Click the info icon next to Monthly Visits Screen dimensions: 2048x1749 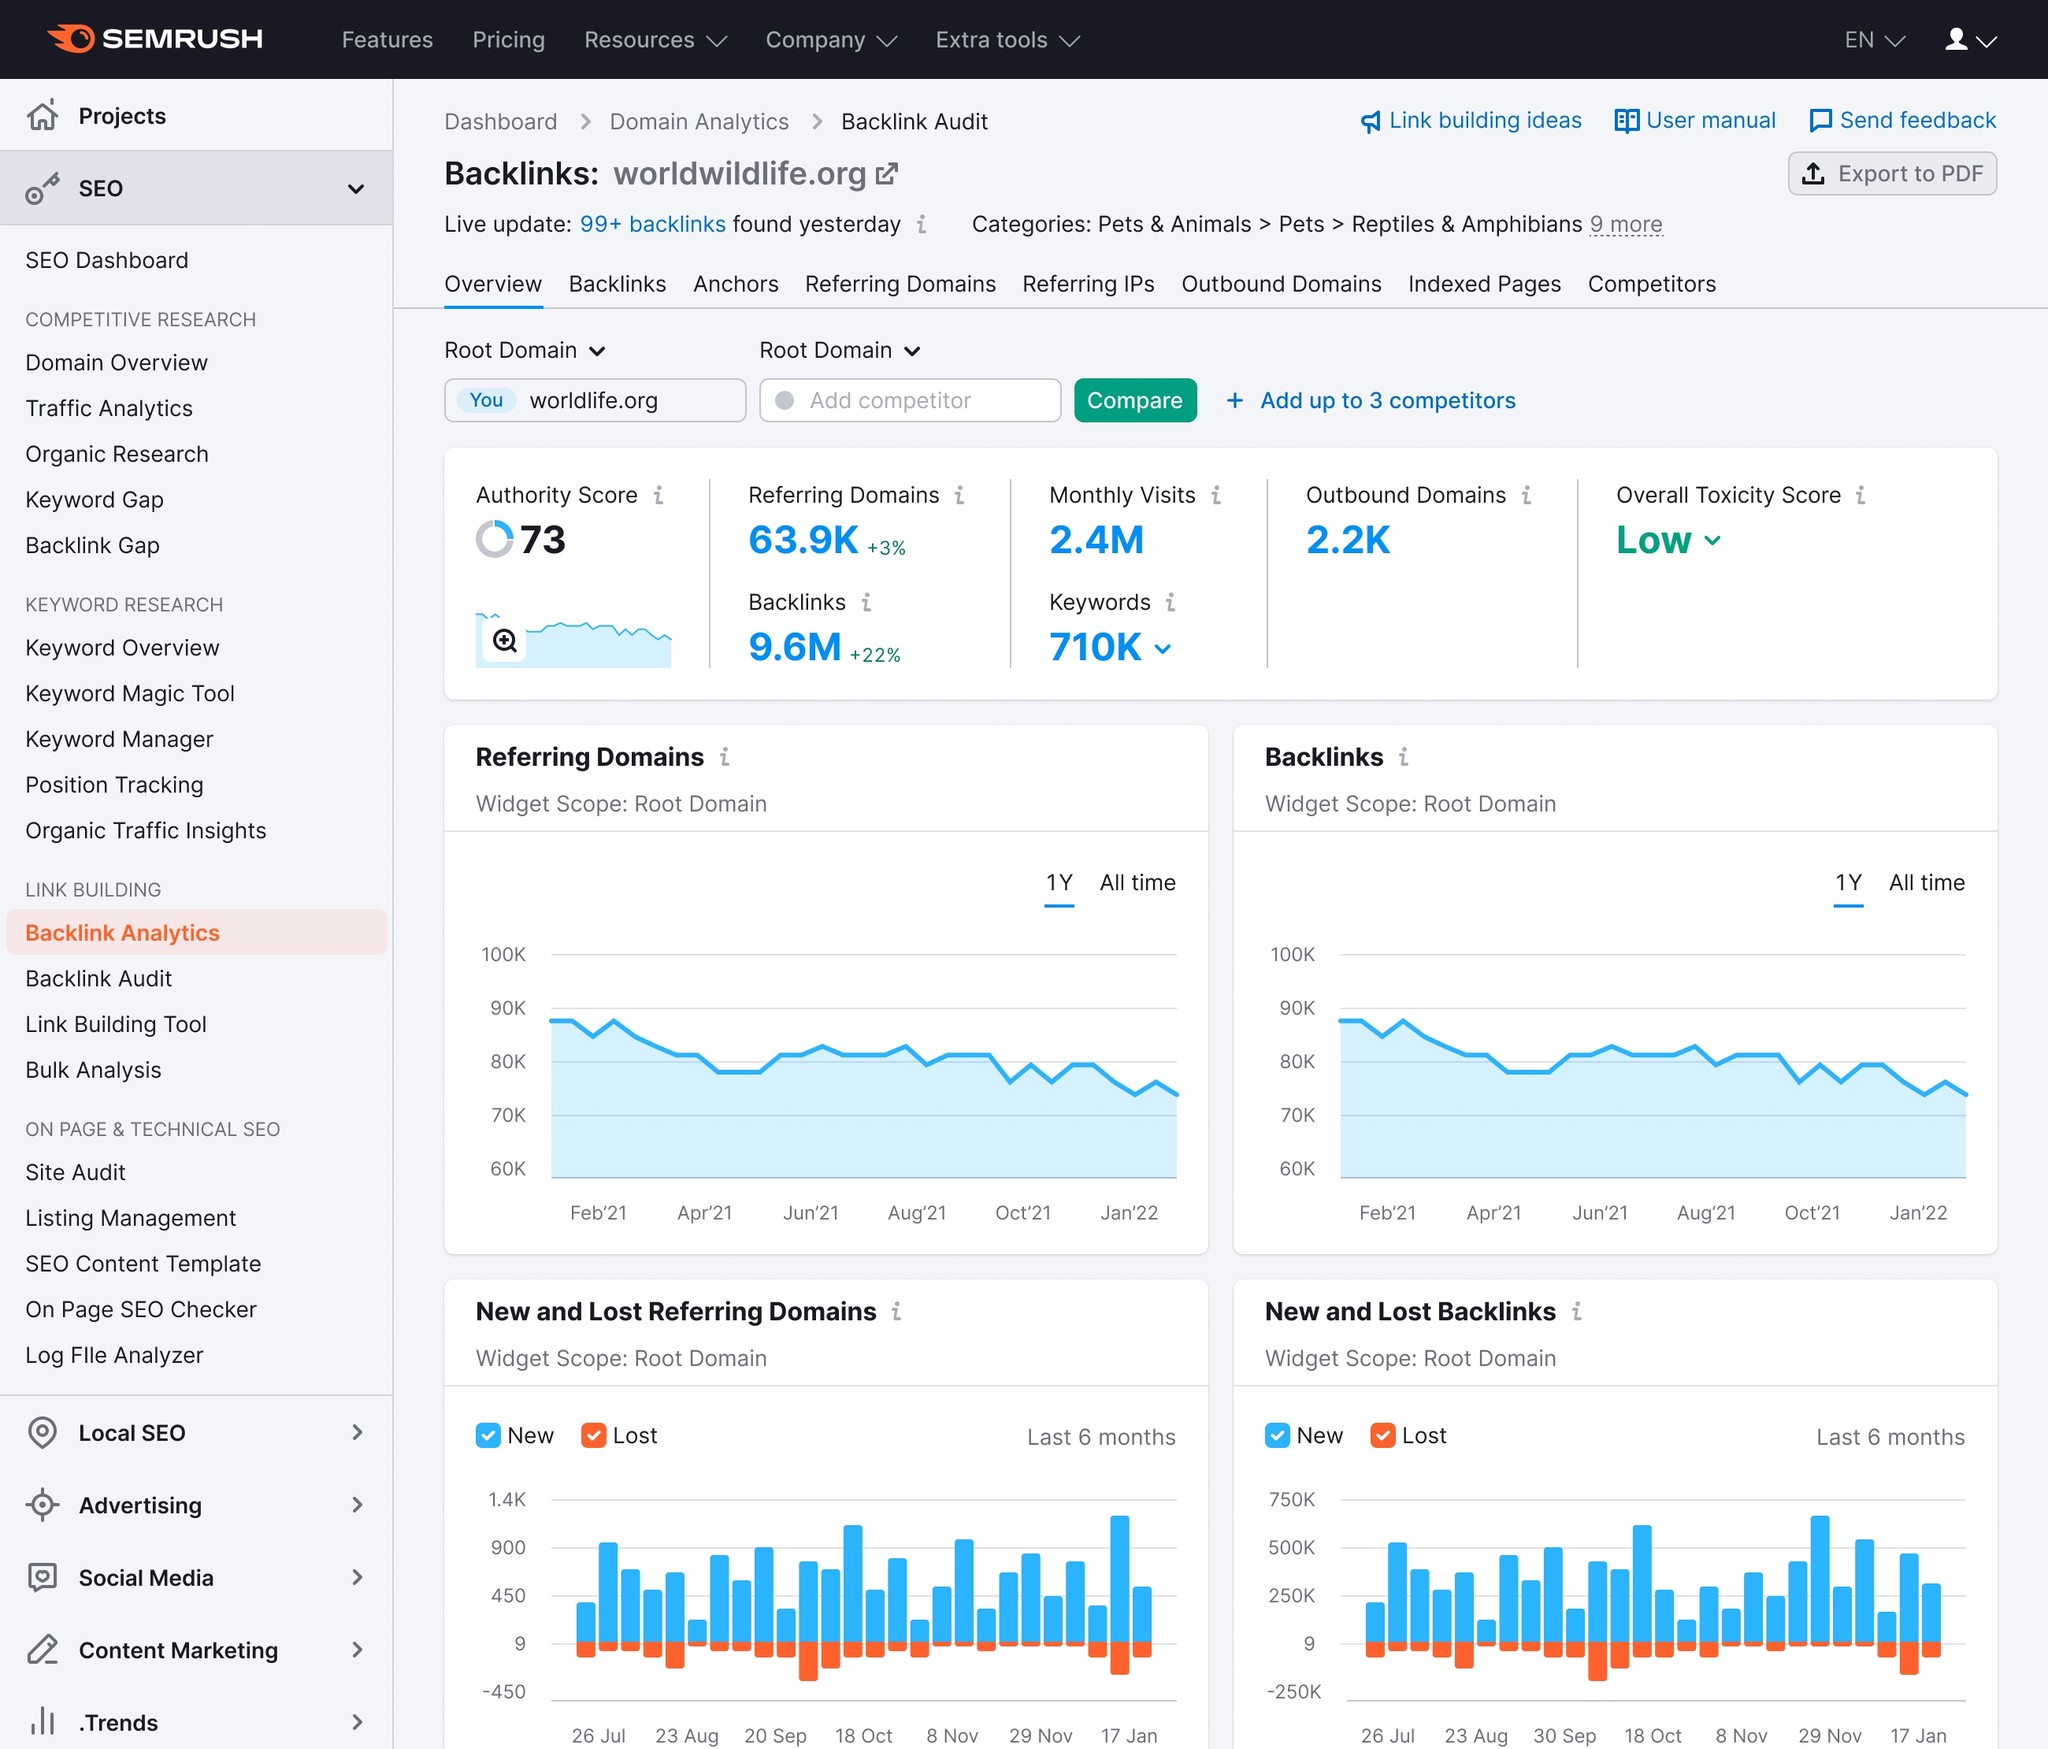coord(1216,495)
